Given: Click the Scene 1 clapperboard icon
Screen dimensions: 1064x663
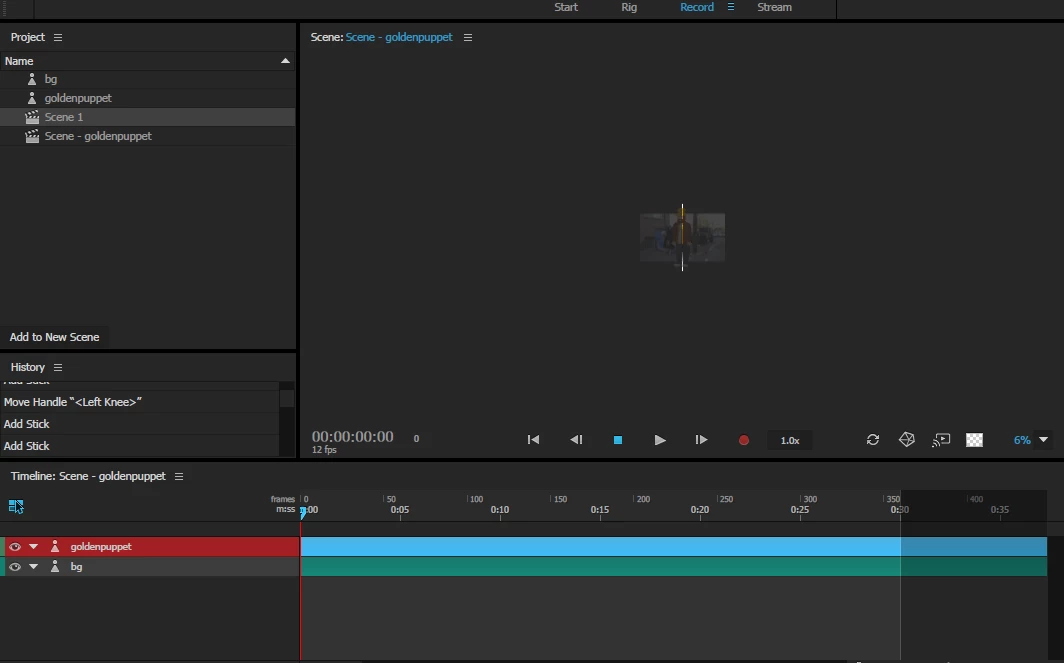Looking at the screenshot, I should [32, 117].
